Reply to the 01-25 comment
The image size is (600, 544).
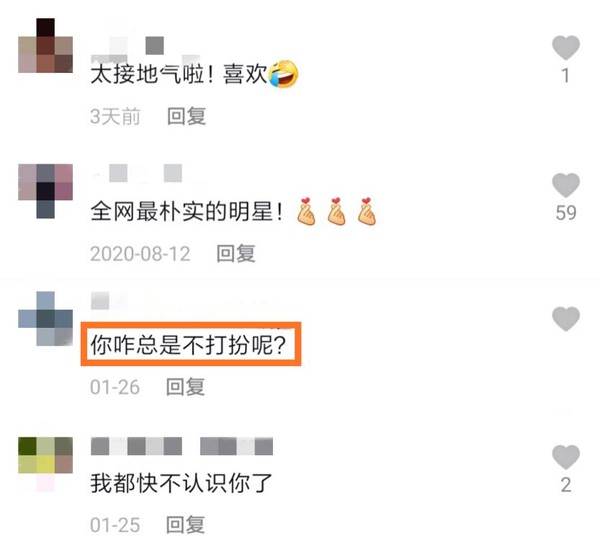point(185,524)
